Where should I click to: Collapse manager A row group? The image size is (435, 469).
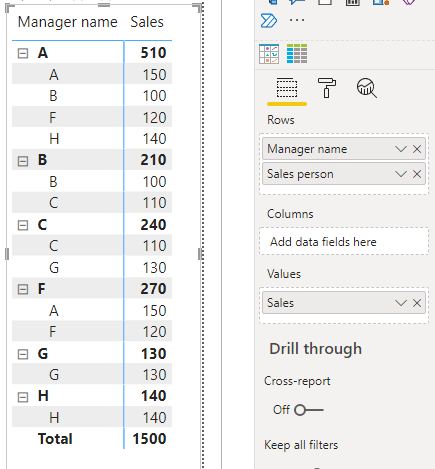click(23, 53)
